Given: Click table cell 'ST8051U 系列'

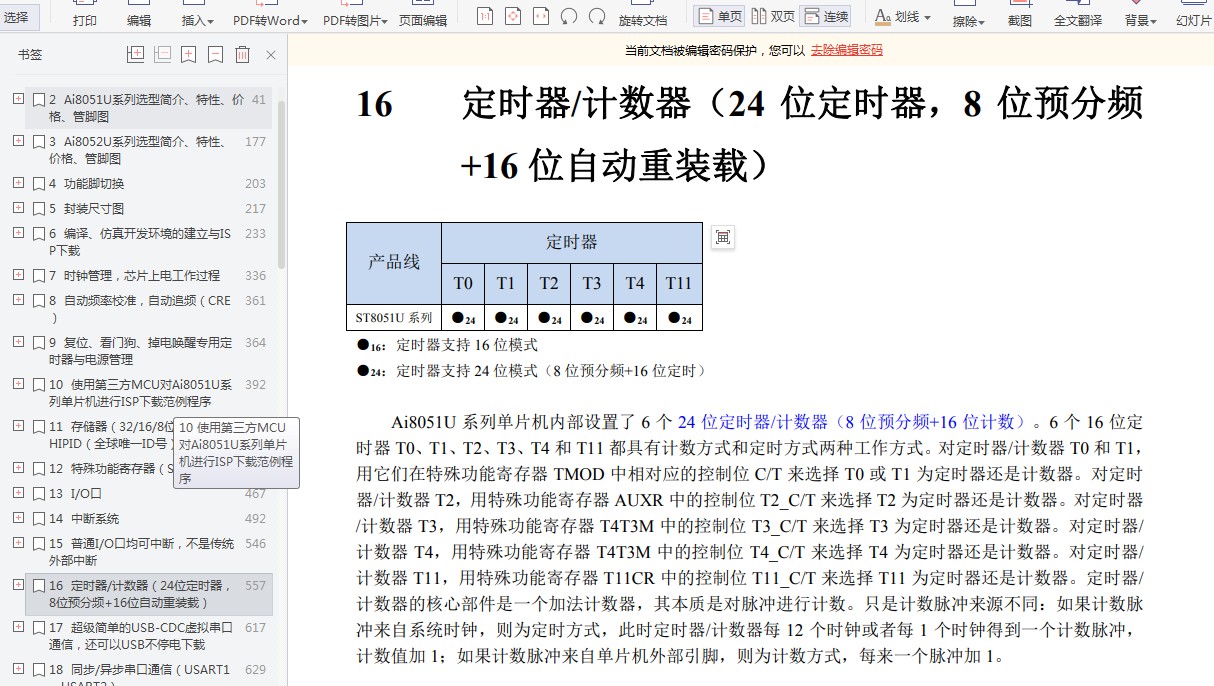Looking at the screenshot, I should coord(394,318).
